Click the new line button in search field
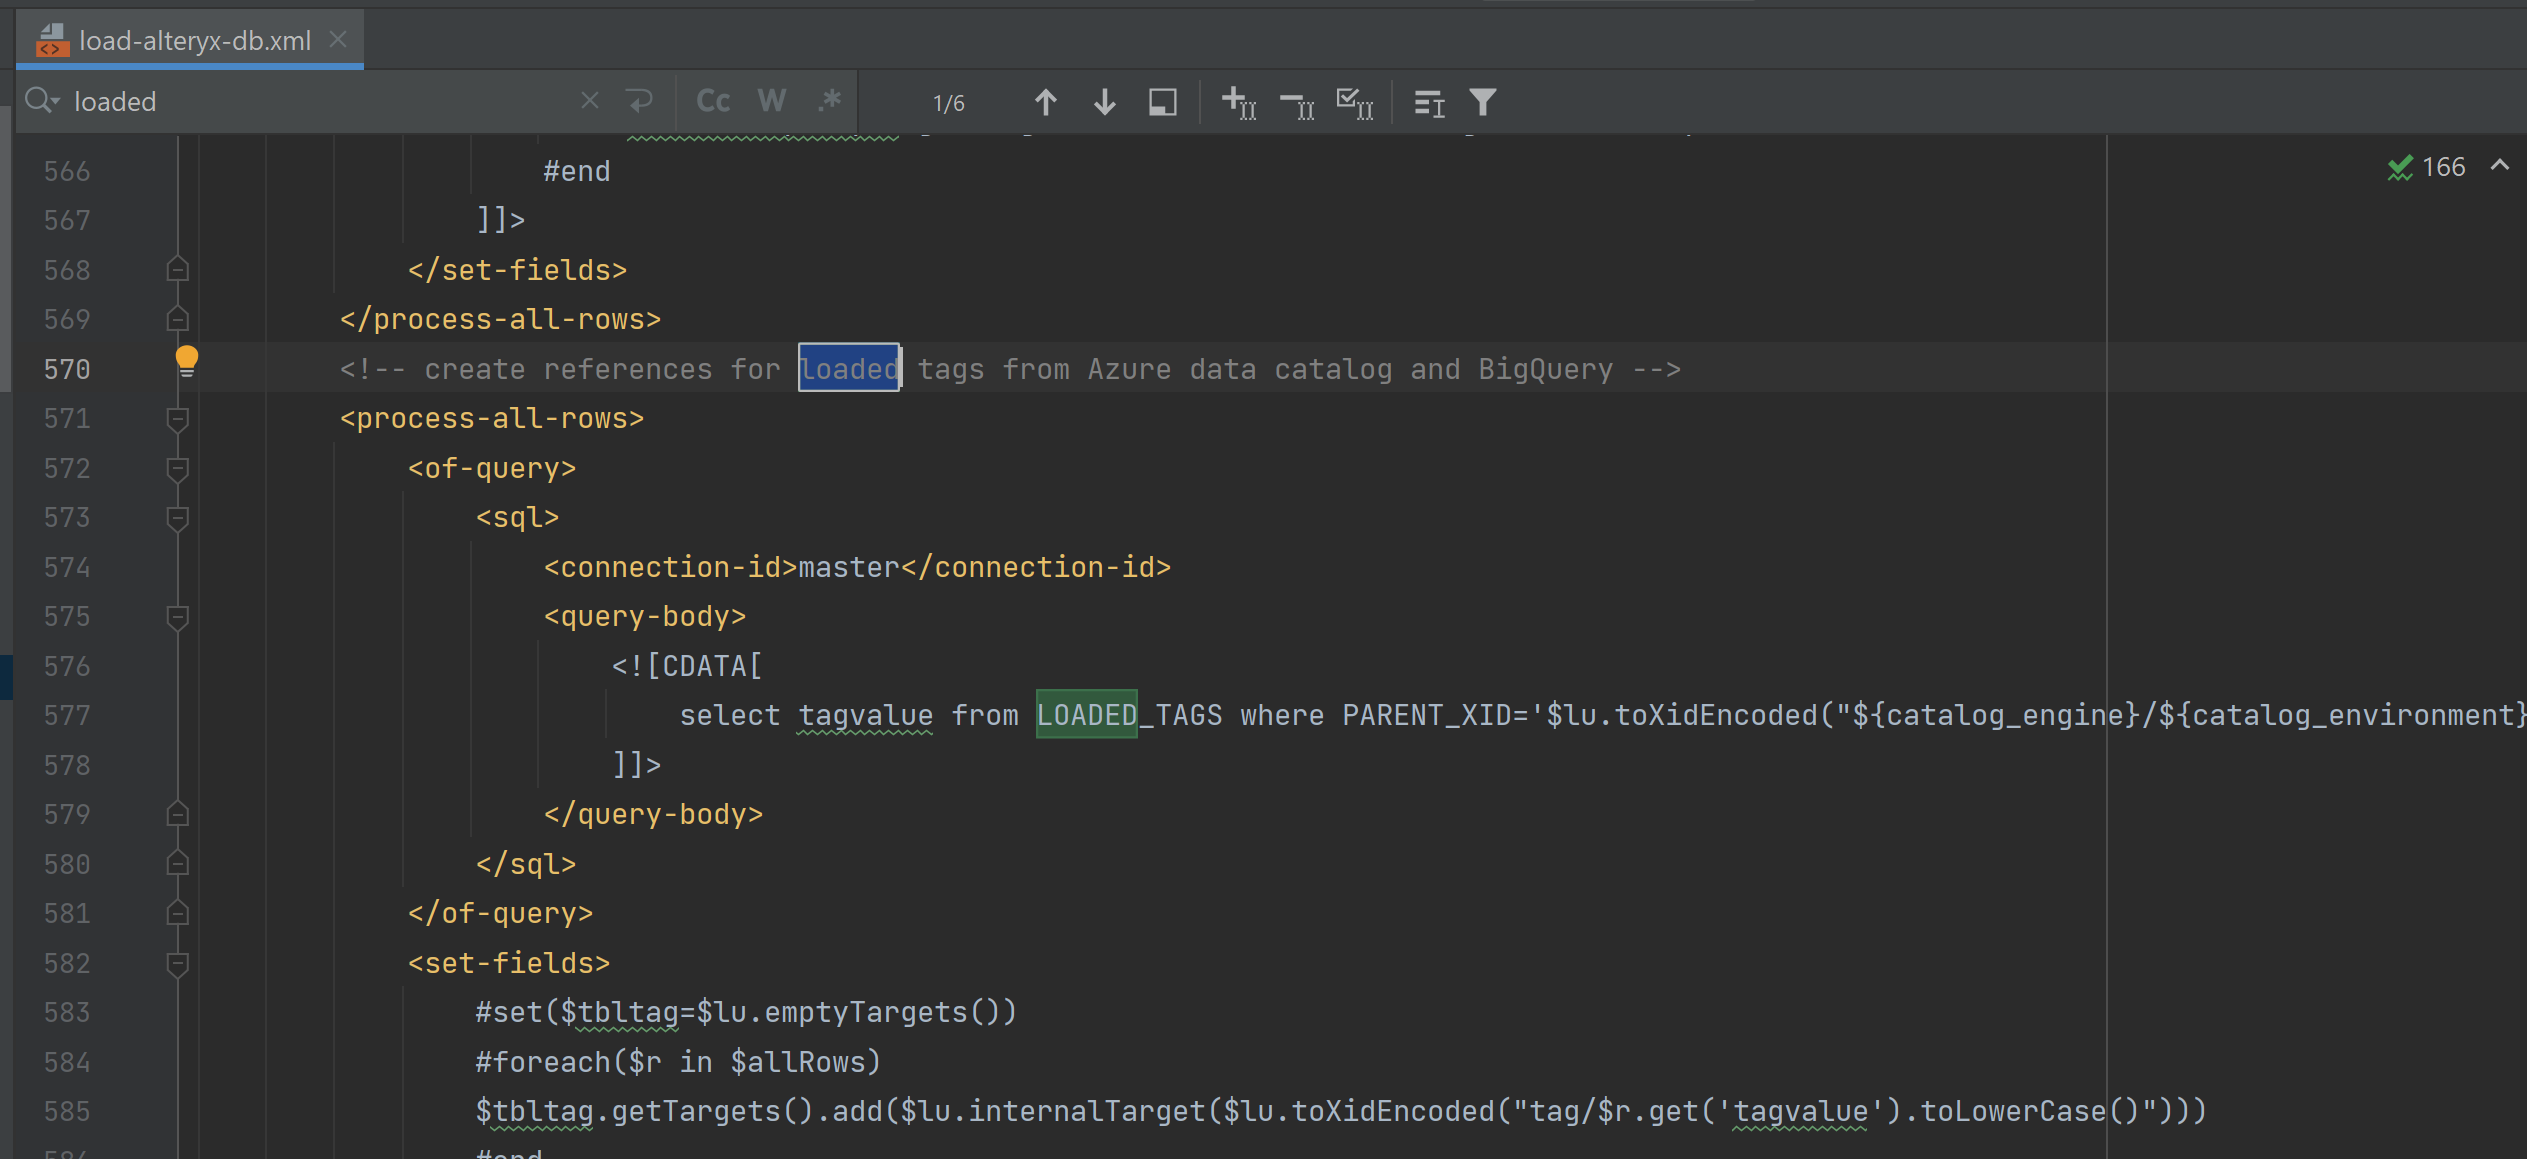 click(639, 101)
